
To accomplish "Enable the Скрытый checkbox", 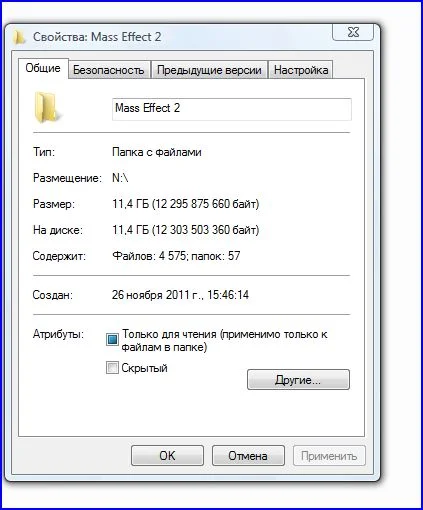I will [112, 368].
